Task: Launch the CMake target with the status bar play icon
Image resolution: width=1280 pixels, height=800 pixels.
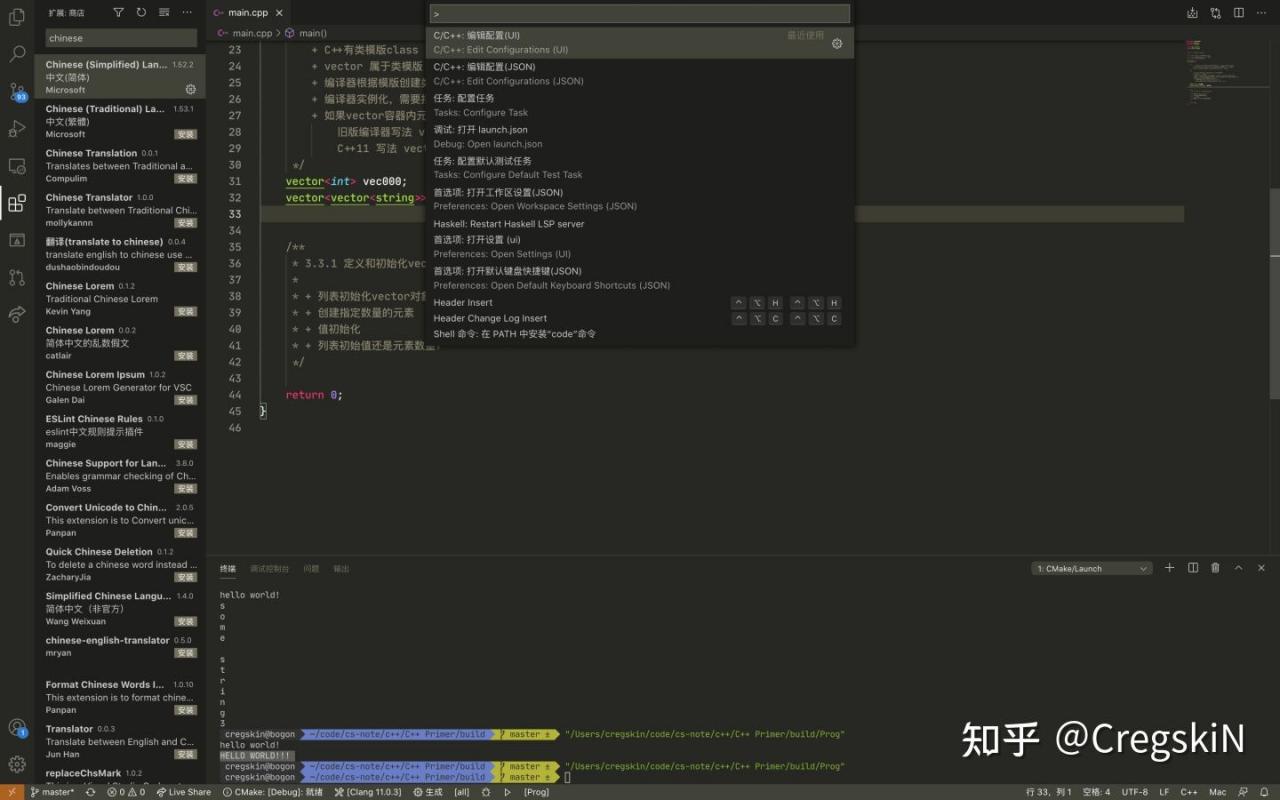Action: coord(507,792)
